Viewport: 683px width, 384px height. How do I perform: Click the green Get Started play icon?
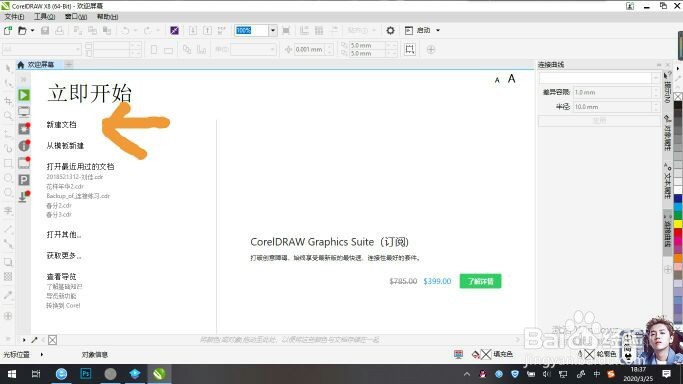24,95
